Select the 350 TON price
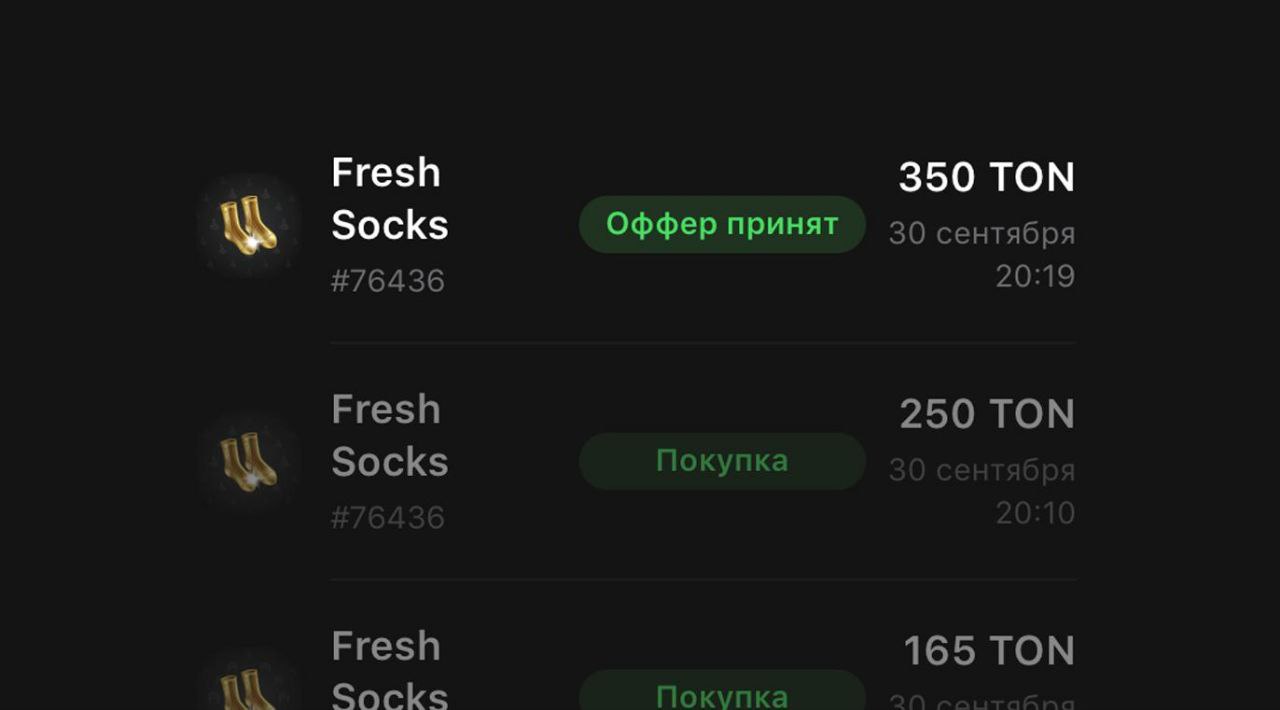The height and width of the screenshot is (710, 1280). (x=986, y=178)
